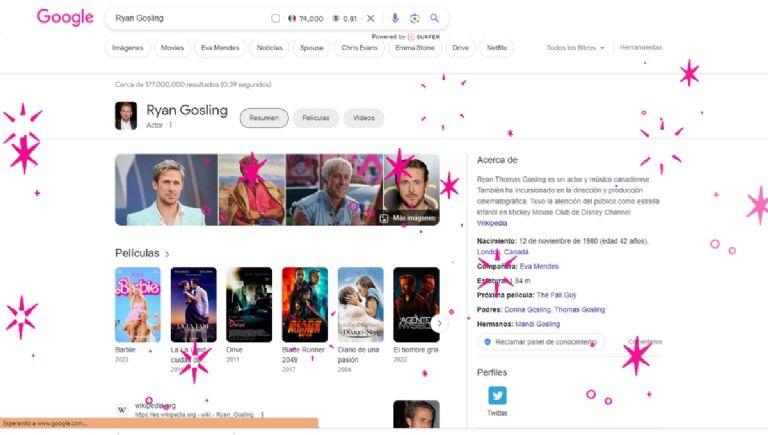The height and width of the screenshot is (435, 768).
Task: Open the Drive movie poster
Action: click(249, 305)
